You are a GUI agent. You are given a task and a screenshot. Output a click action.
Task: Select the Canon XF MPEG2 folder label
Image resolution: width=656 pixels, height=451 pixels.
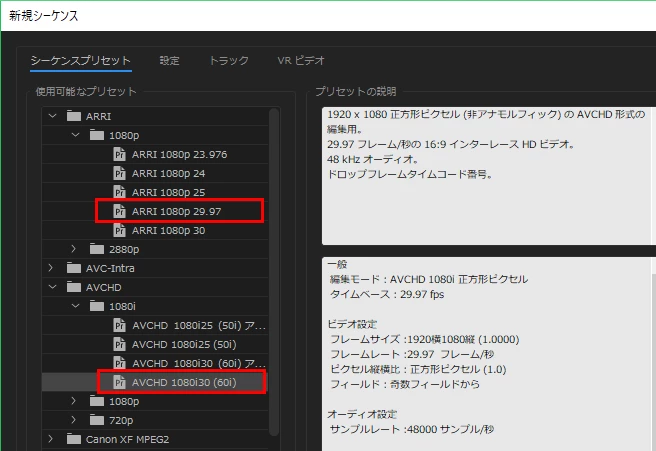click(127, 439)
